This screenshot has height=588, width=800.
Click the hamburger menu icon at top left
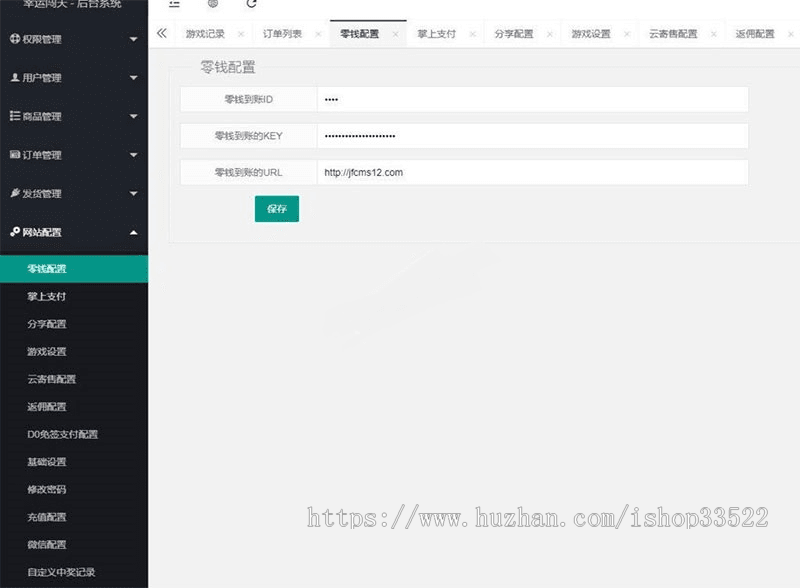pyautogui.click(x=176, y=4)
